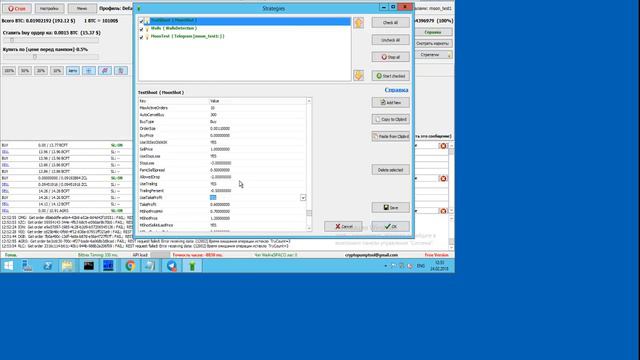
Task: Open the UseTakeProfit value dropdown
Action: click(303, 198)
